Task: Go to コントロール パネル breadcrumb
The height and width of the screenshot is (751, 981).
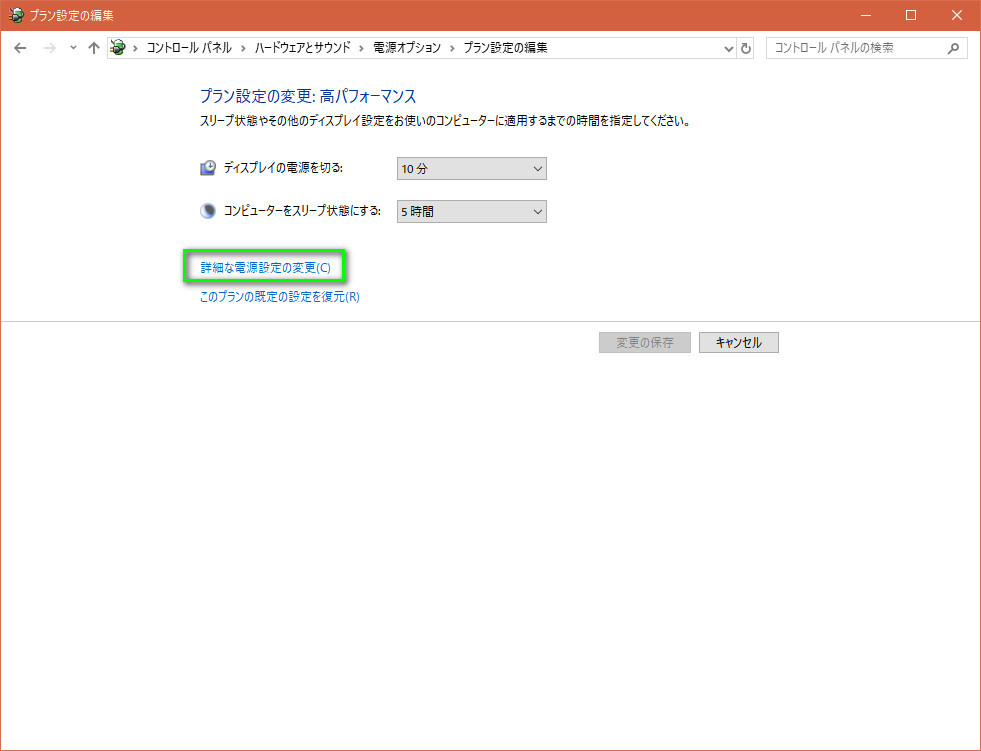Action: (x=189, y=48)
